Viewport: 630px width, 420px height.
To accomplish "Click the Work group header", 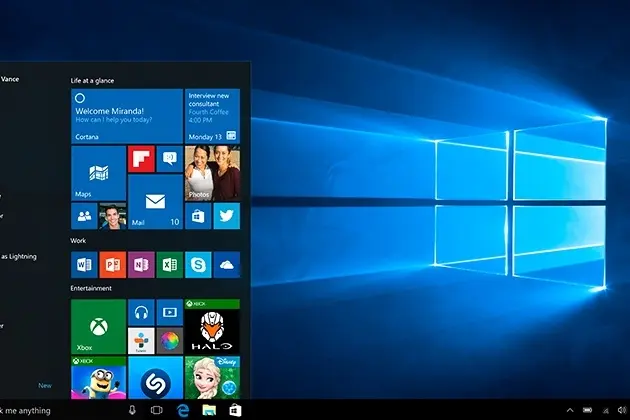I will 78,241.
